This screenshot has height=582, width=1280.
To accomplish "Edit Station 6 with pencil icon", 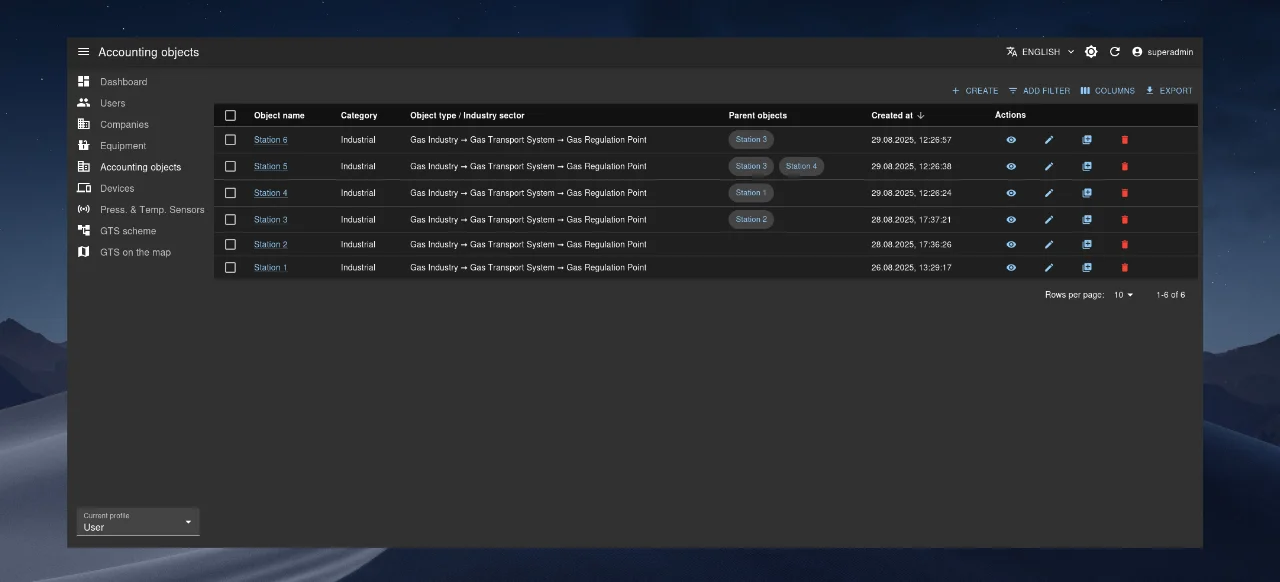I will click(x=1049, y=140).
